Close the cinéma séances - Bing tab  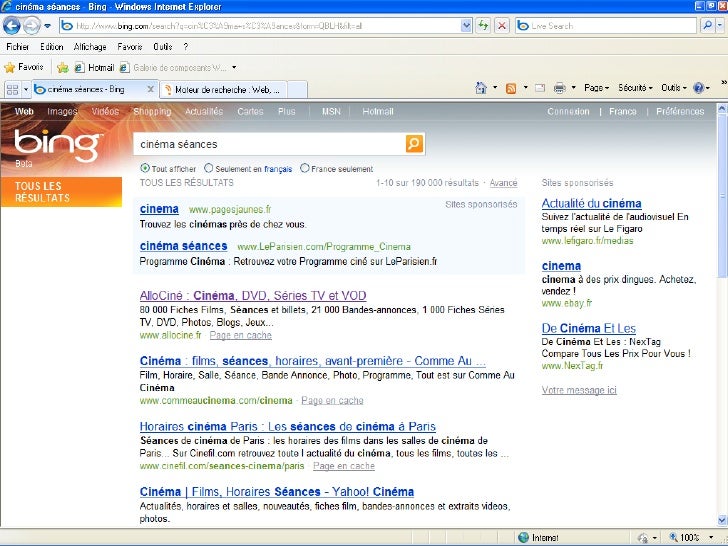pos(150,89)
